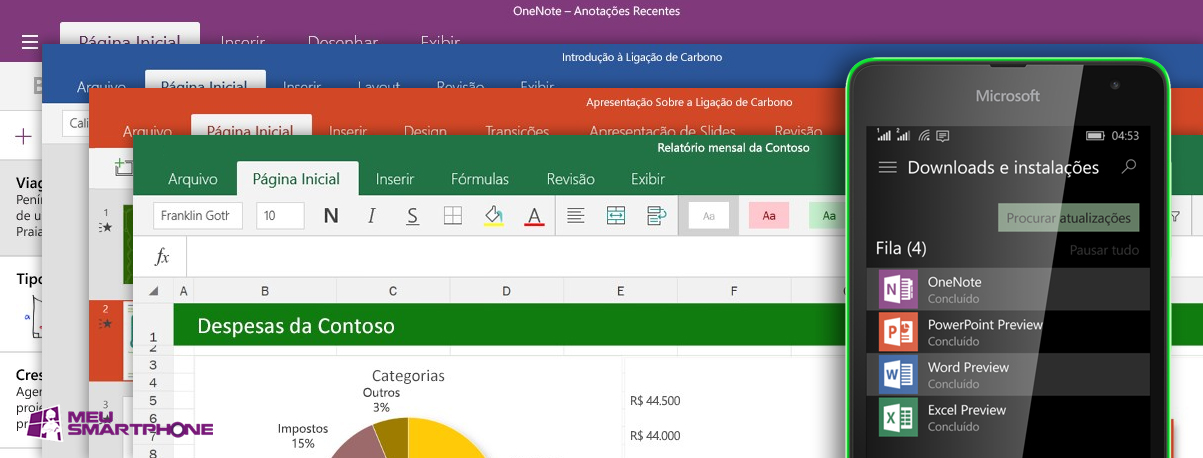Image resolution: width=1203 pixels, height=458 pixels.
Task: Click the Despesas da Contoso title cell
Action: click(295, 325)
